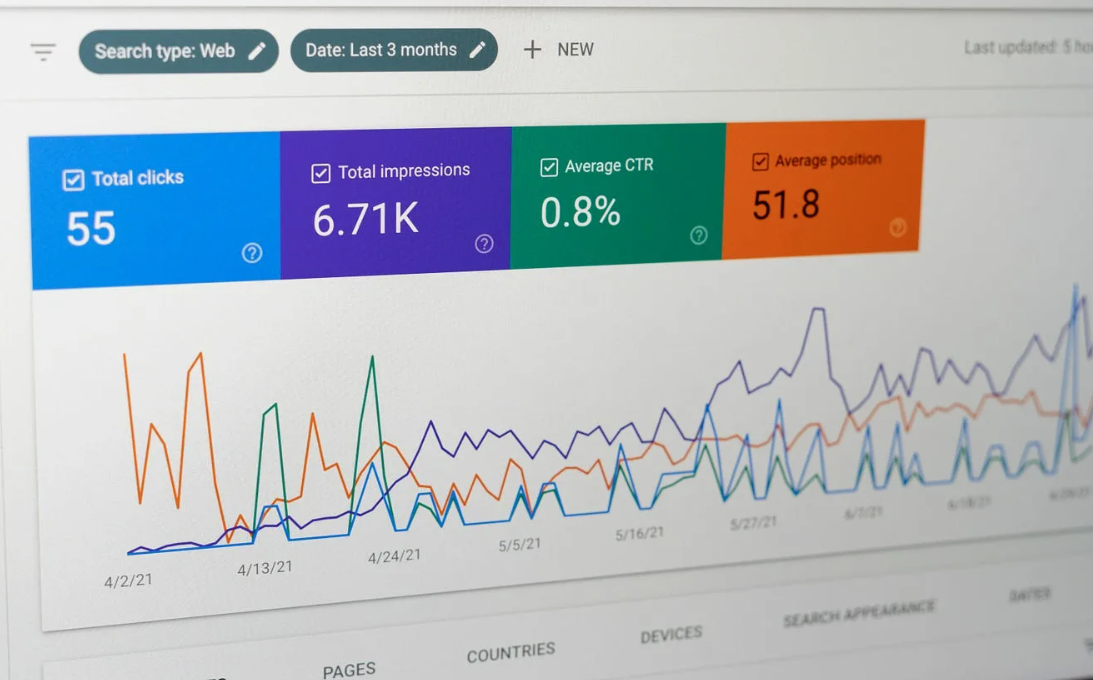Screen dimensions: 1093x680
Task: Open the COUNTRIES tab
Action: [x=510, y=653]
